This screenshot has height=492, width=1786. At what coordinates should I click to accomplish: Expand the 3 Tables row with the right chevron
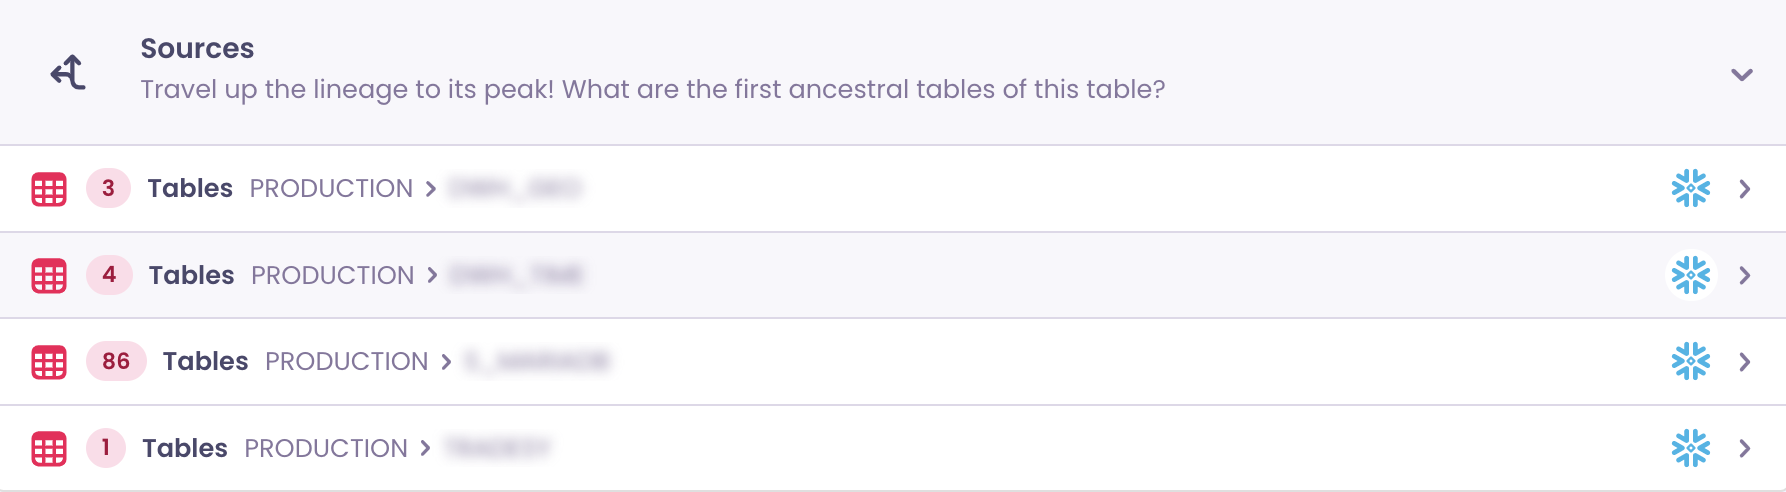point(1744,189)
